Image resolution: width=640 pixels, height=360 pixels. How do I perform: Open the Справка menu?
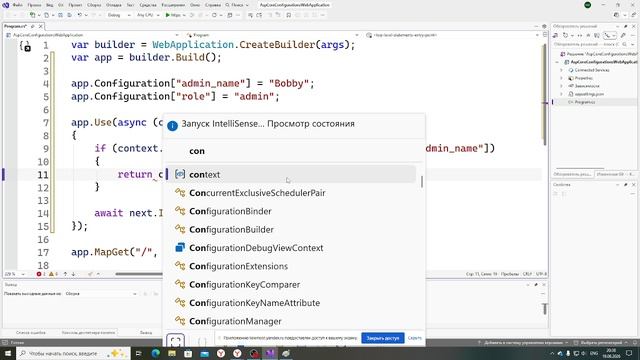213,5
